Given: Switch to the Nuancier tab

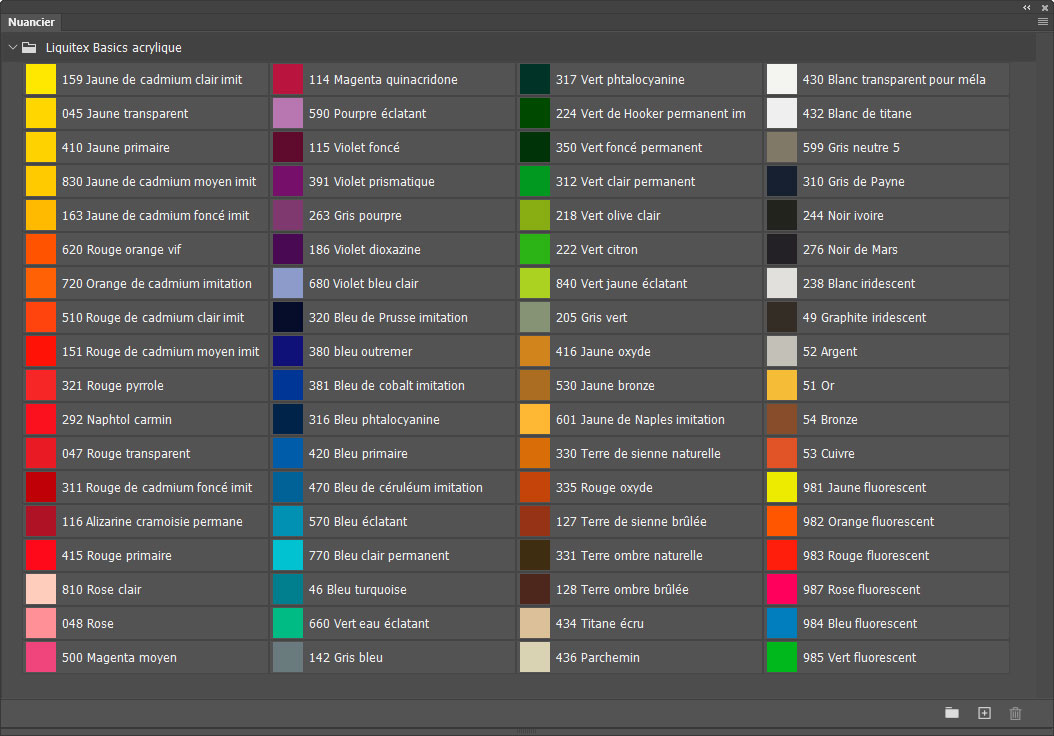Looking at the screenshot, I should tap(31, 22).
